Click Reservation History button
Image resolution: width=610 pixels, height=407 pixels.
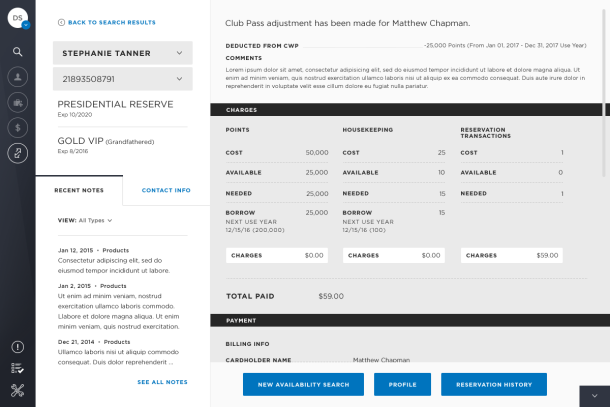494,384
